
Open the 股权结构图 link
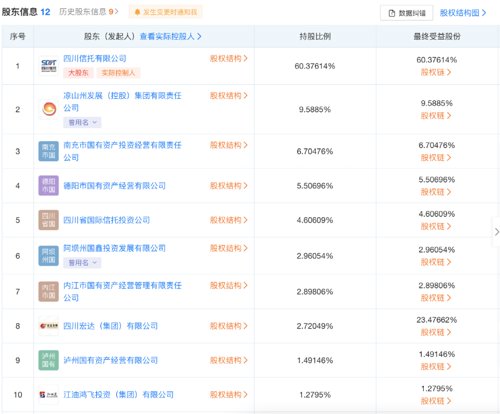click(463, 13)
